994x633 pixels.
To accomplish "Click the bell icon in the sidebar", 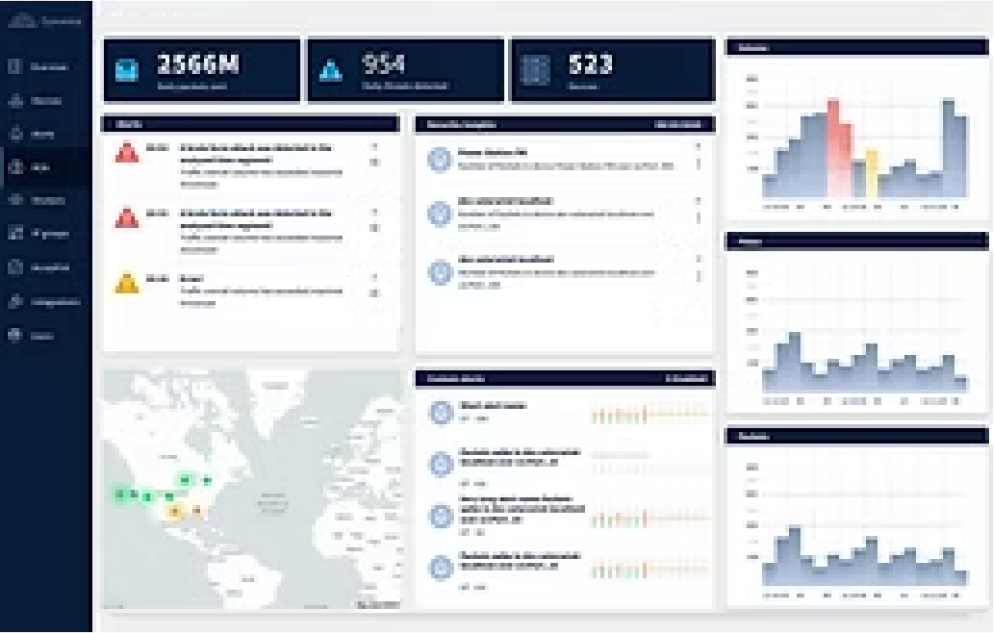I will (16, 133).
